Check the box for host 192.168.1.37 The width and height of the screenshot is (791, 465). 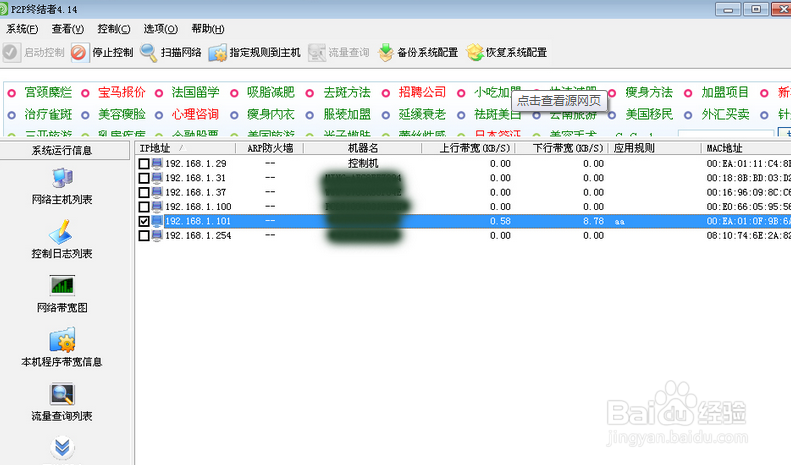click(144, 193)
